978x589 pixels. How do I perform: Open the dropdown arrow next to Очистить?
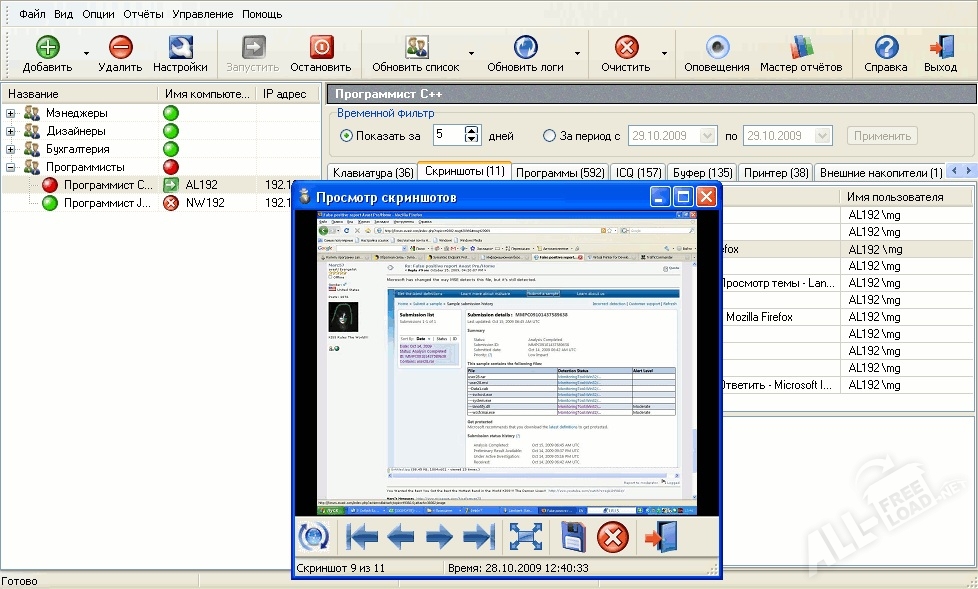point(664,53)
